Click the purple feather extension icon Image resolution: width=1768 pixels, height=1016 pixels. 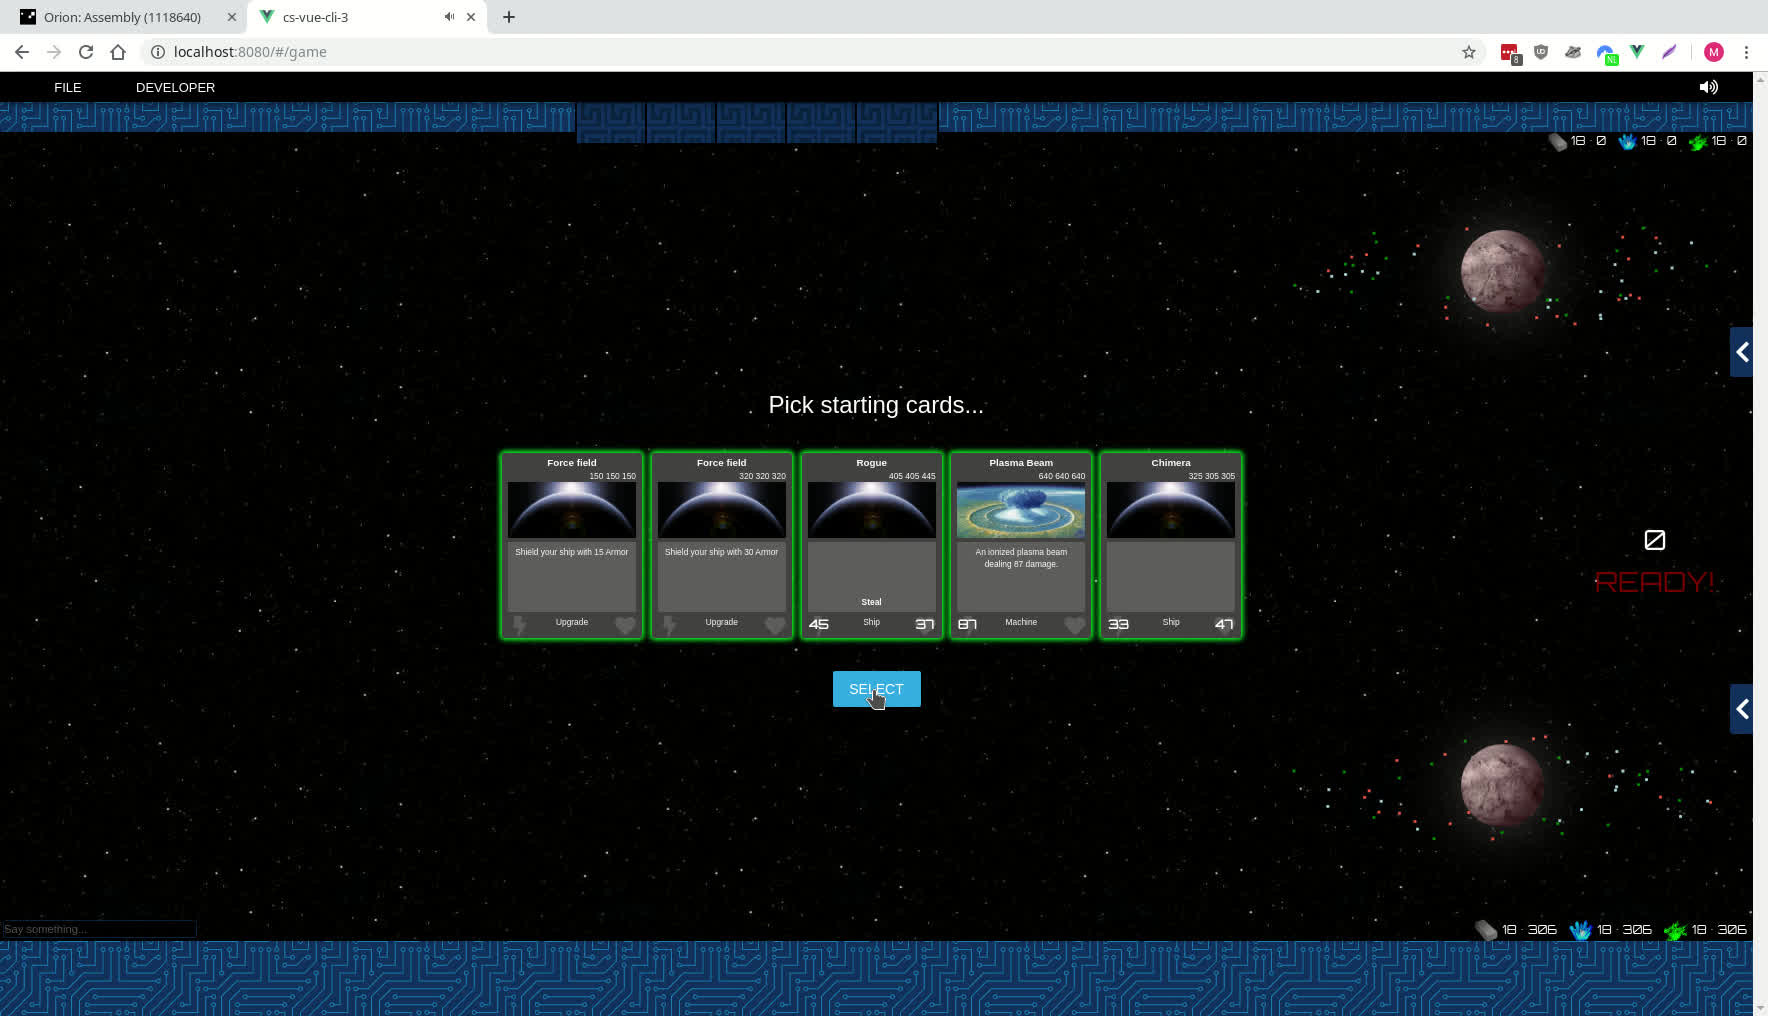[x=1669, y=52]
